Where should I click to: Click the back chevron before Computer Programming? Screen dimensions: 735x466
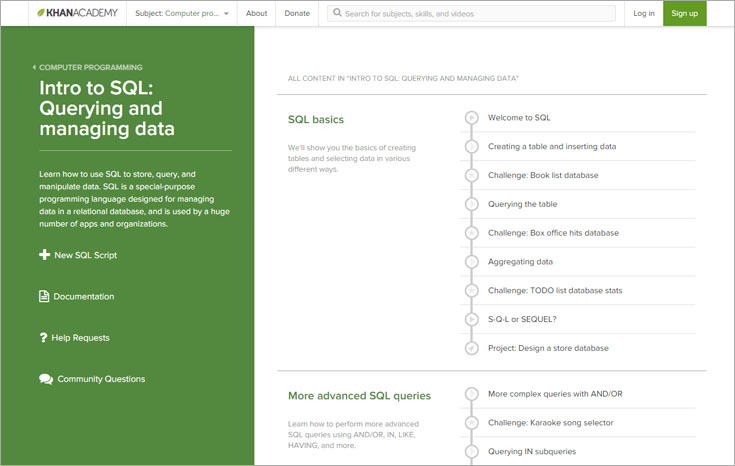click(34, 67)
